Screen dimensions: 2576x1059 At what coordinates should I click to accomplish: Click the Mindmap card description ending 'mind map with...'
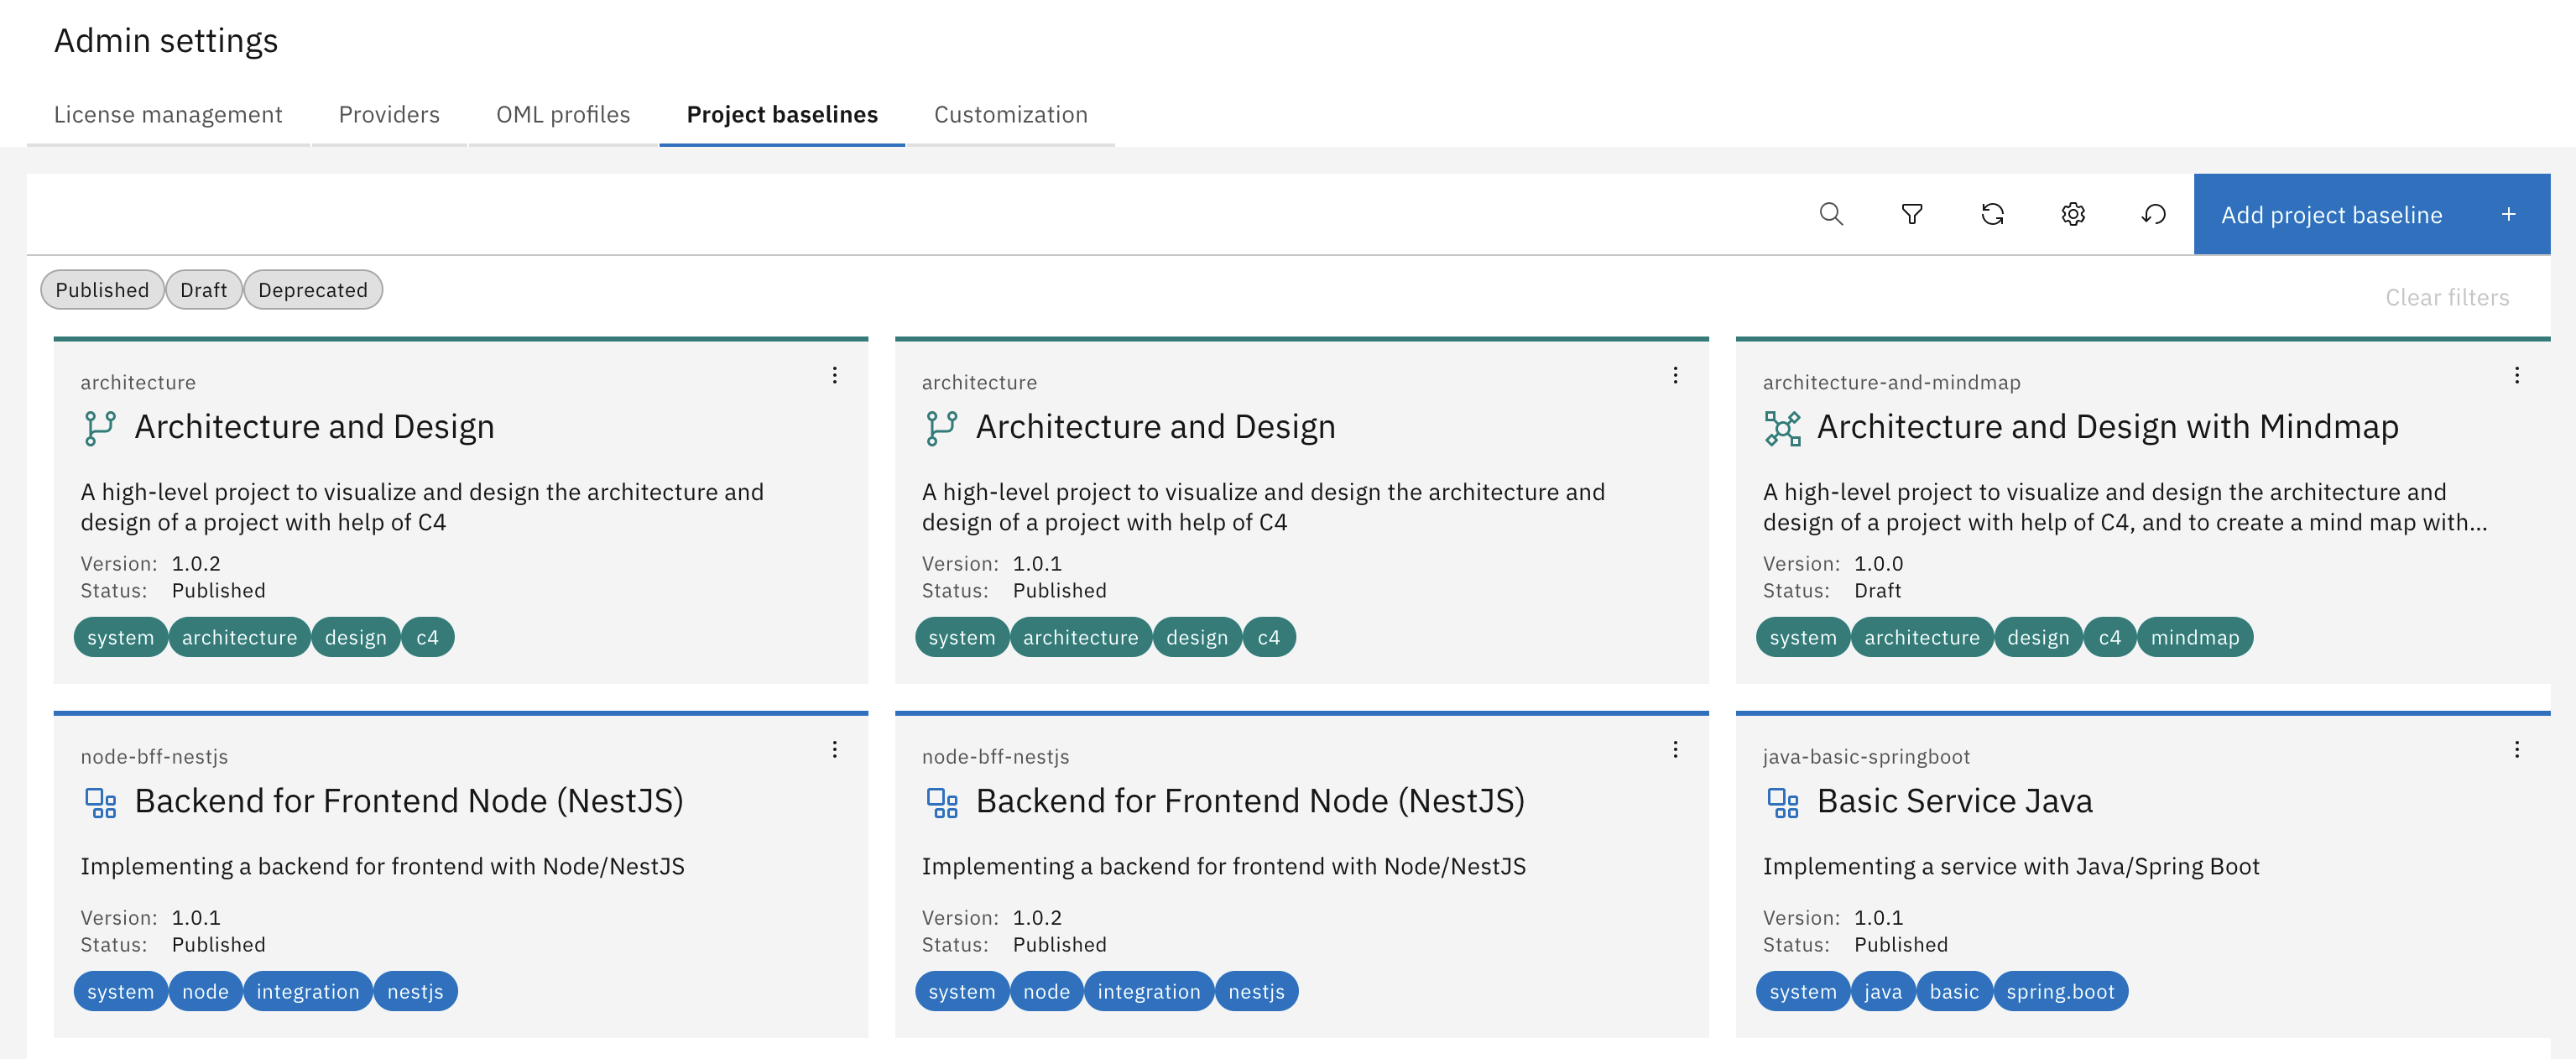[2124, 507]
